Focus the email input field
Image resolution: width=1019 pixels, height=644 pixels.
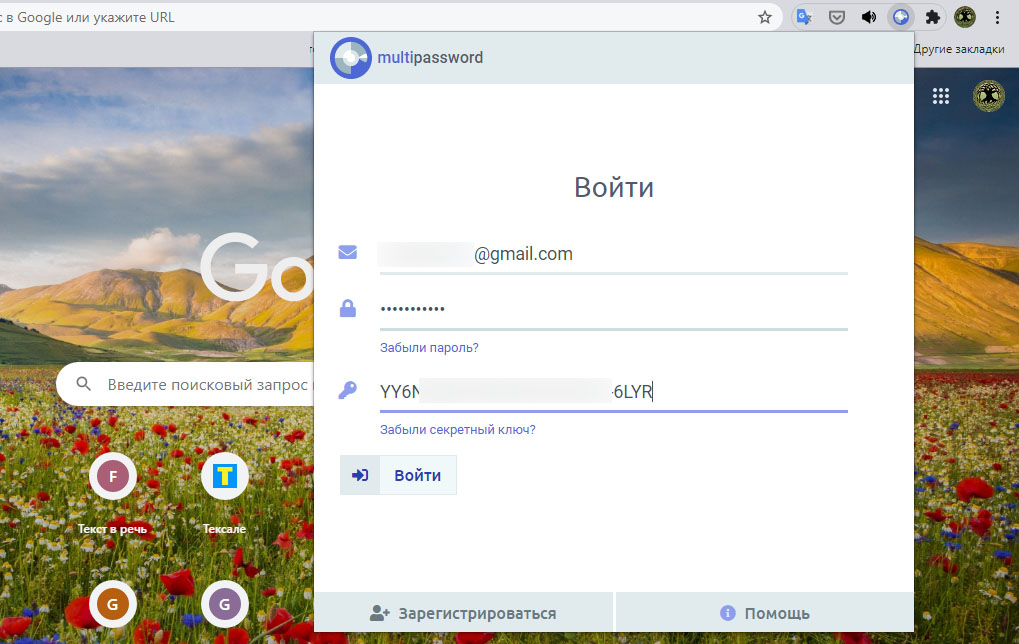(613, 254)
